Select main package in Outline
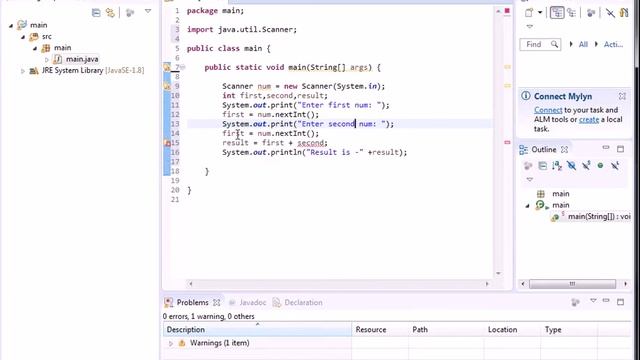Screen dimensions: 640x360 561,194
